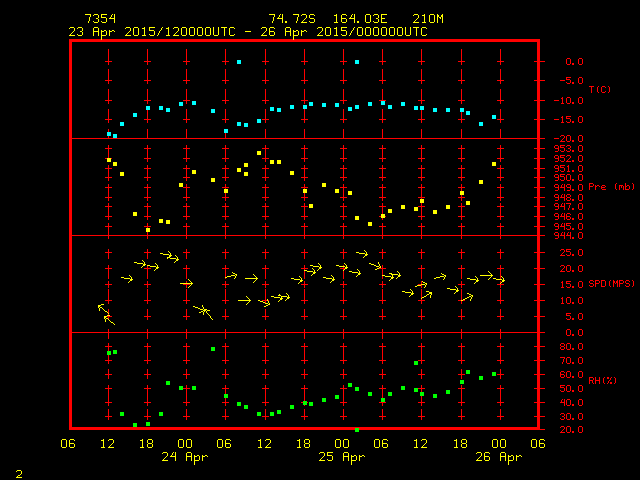Click the lowest yellow pressure point on 23 Apr
The width and height of the screenshot is (640, 480).
(x=148, y=230)
